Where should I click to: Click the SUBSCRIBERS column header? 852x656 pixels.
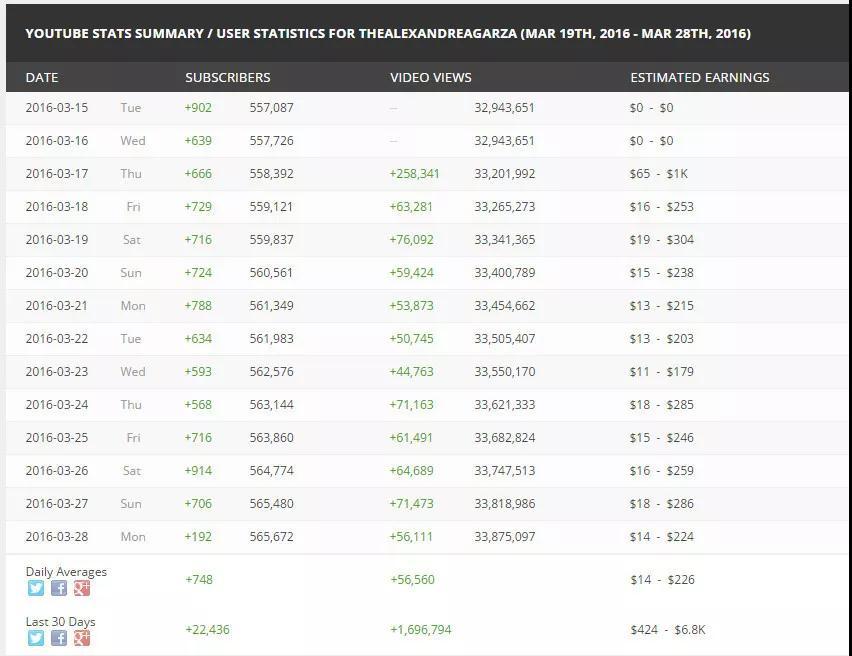(227, 77)
